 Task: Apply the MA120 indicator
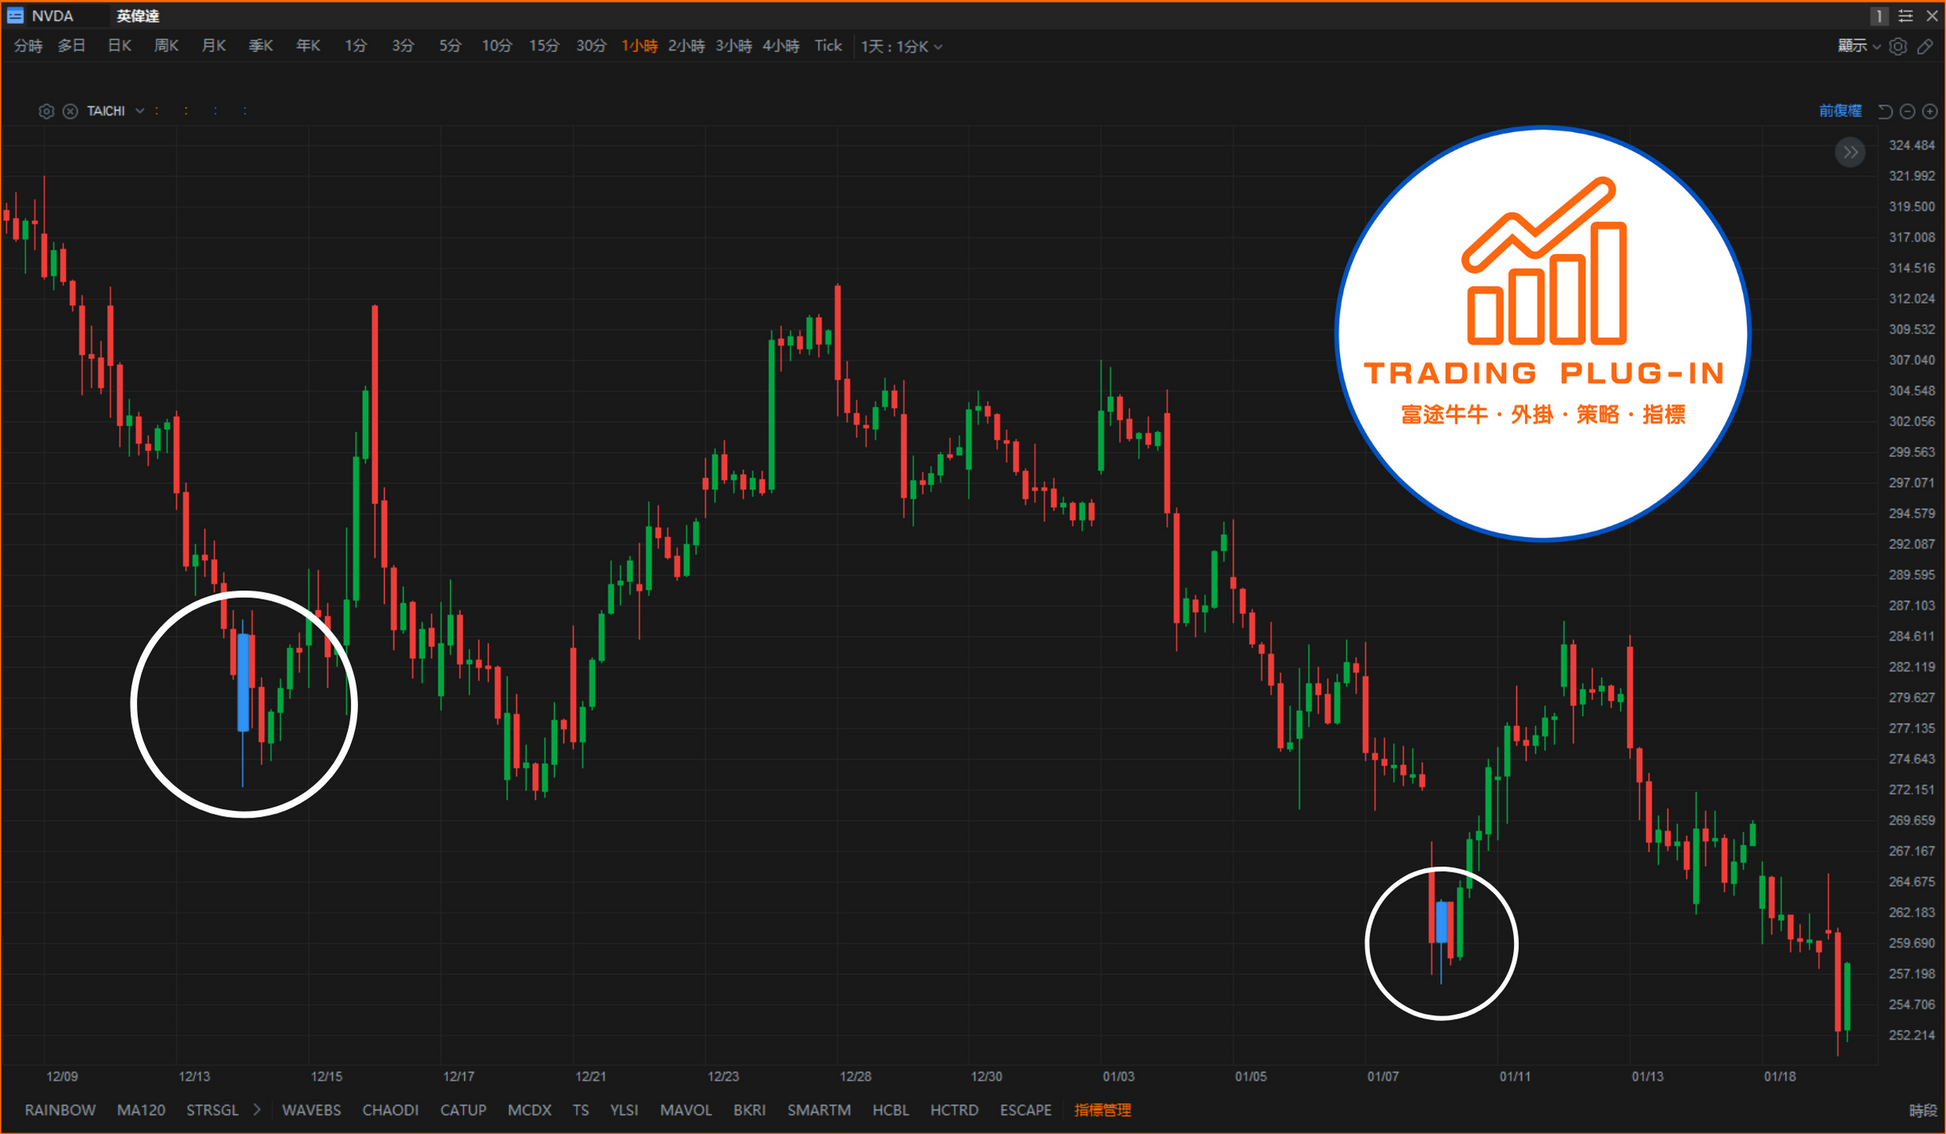point(141,1110)
